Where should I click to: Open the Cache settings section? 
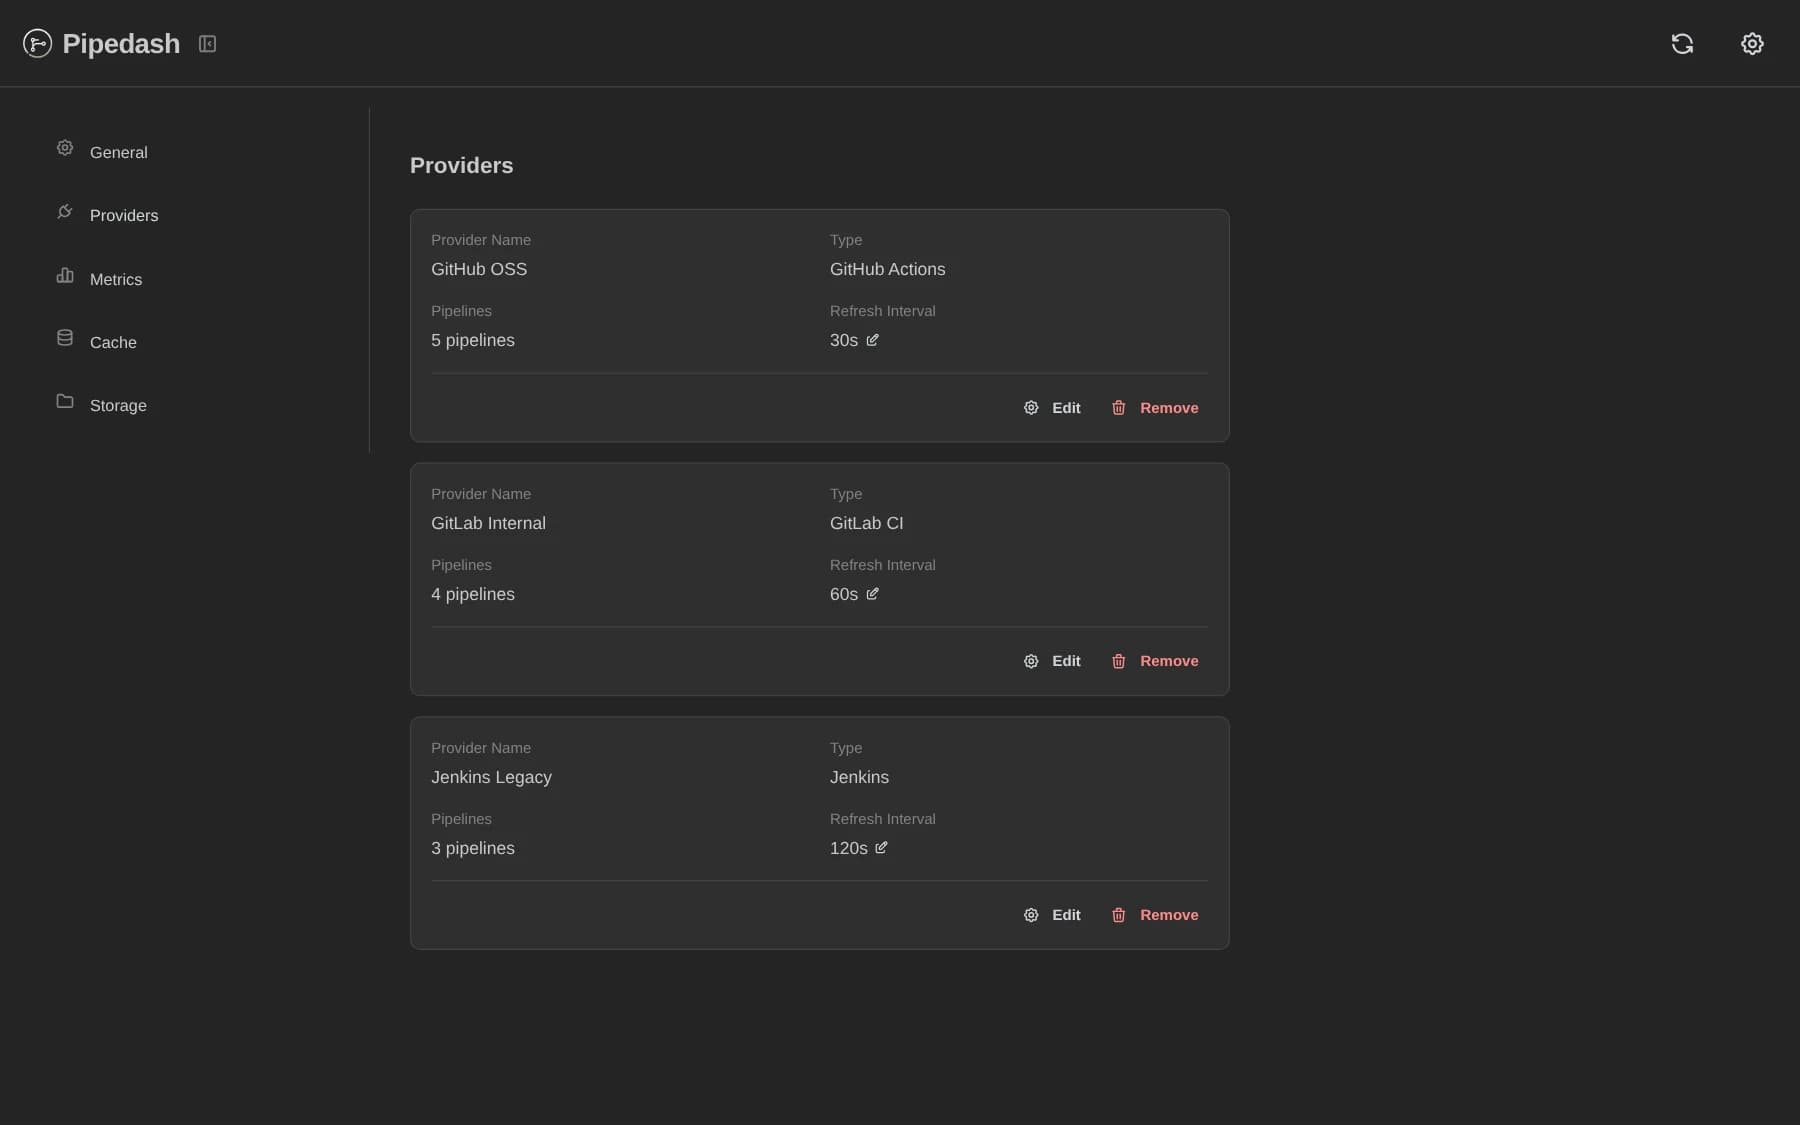[x=113, y=342]
